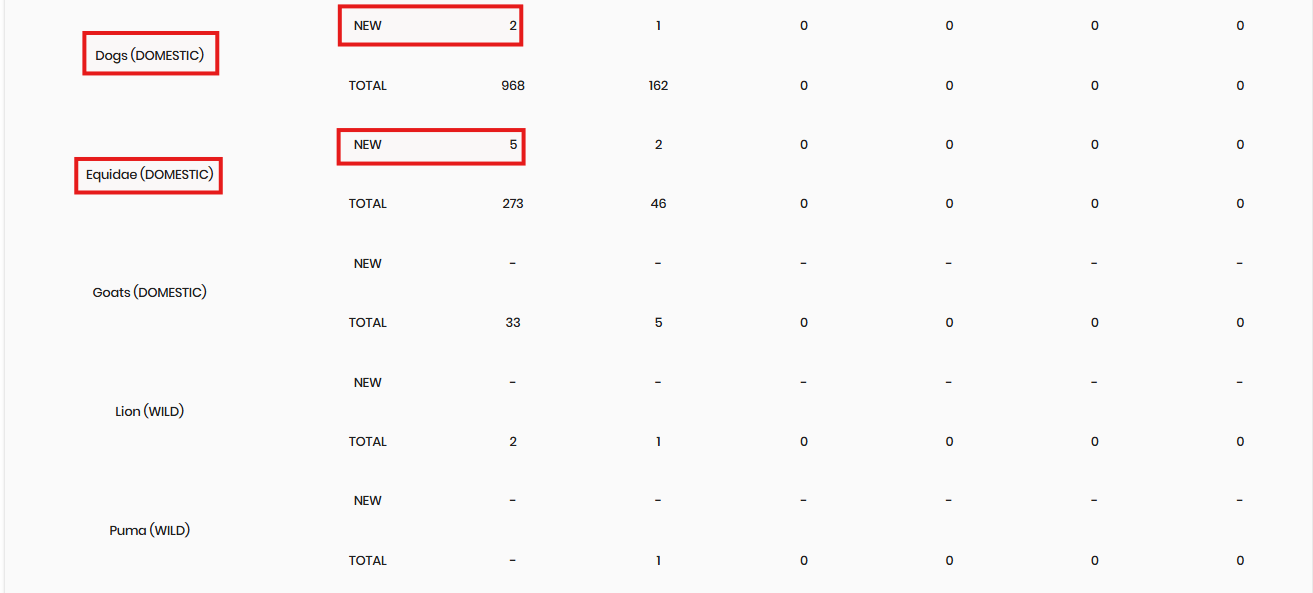The width and height of the screenshot is (1313, 593).
Task: Select the TOTAL row label for Equidae
Action: point(368,204)
